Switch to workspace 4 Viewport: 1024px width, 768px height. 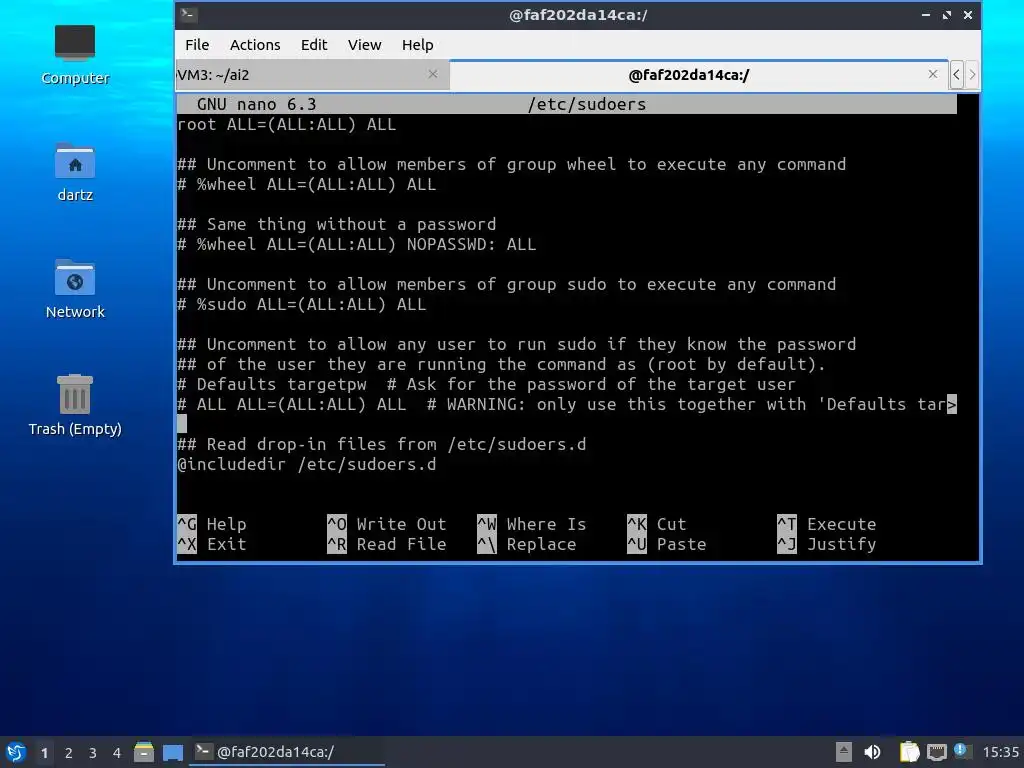pyautogui.click(x=117, y=752)
